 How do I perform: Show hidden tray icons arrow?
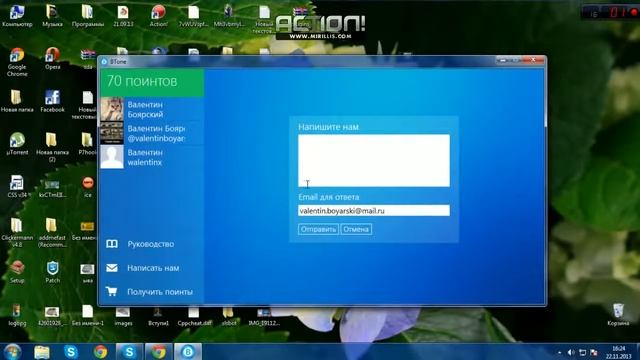click(560, 352)
